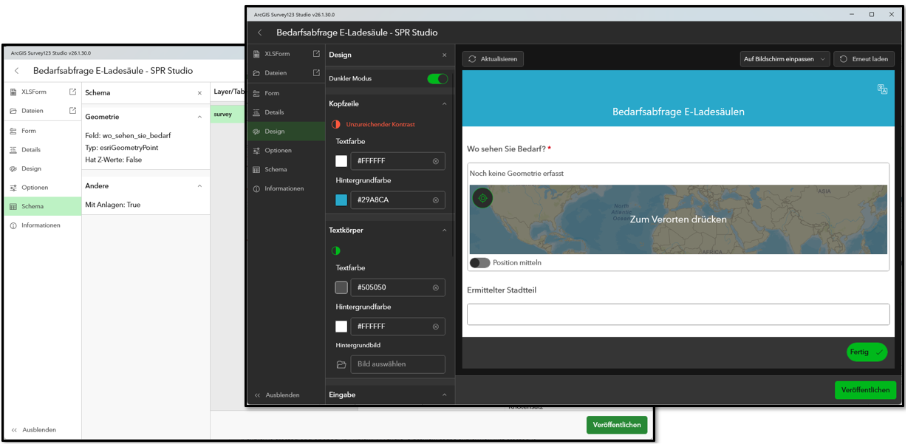Collapse Andere section in Schema panel
Image resolution: width=906 pixels, height=444 pixels.
point(199,186)
